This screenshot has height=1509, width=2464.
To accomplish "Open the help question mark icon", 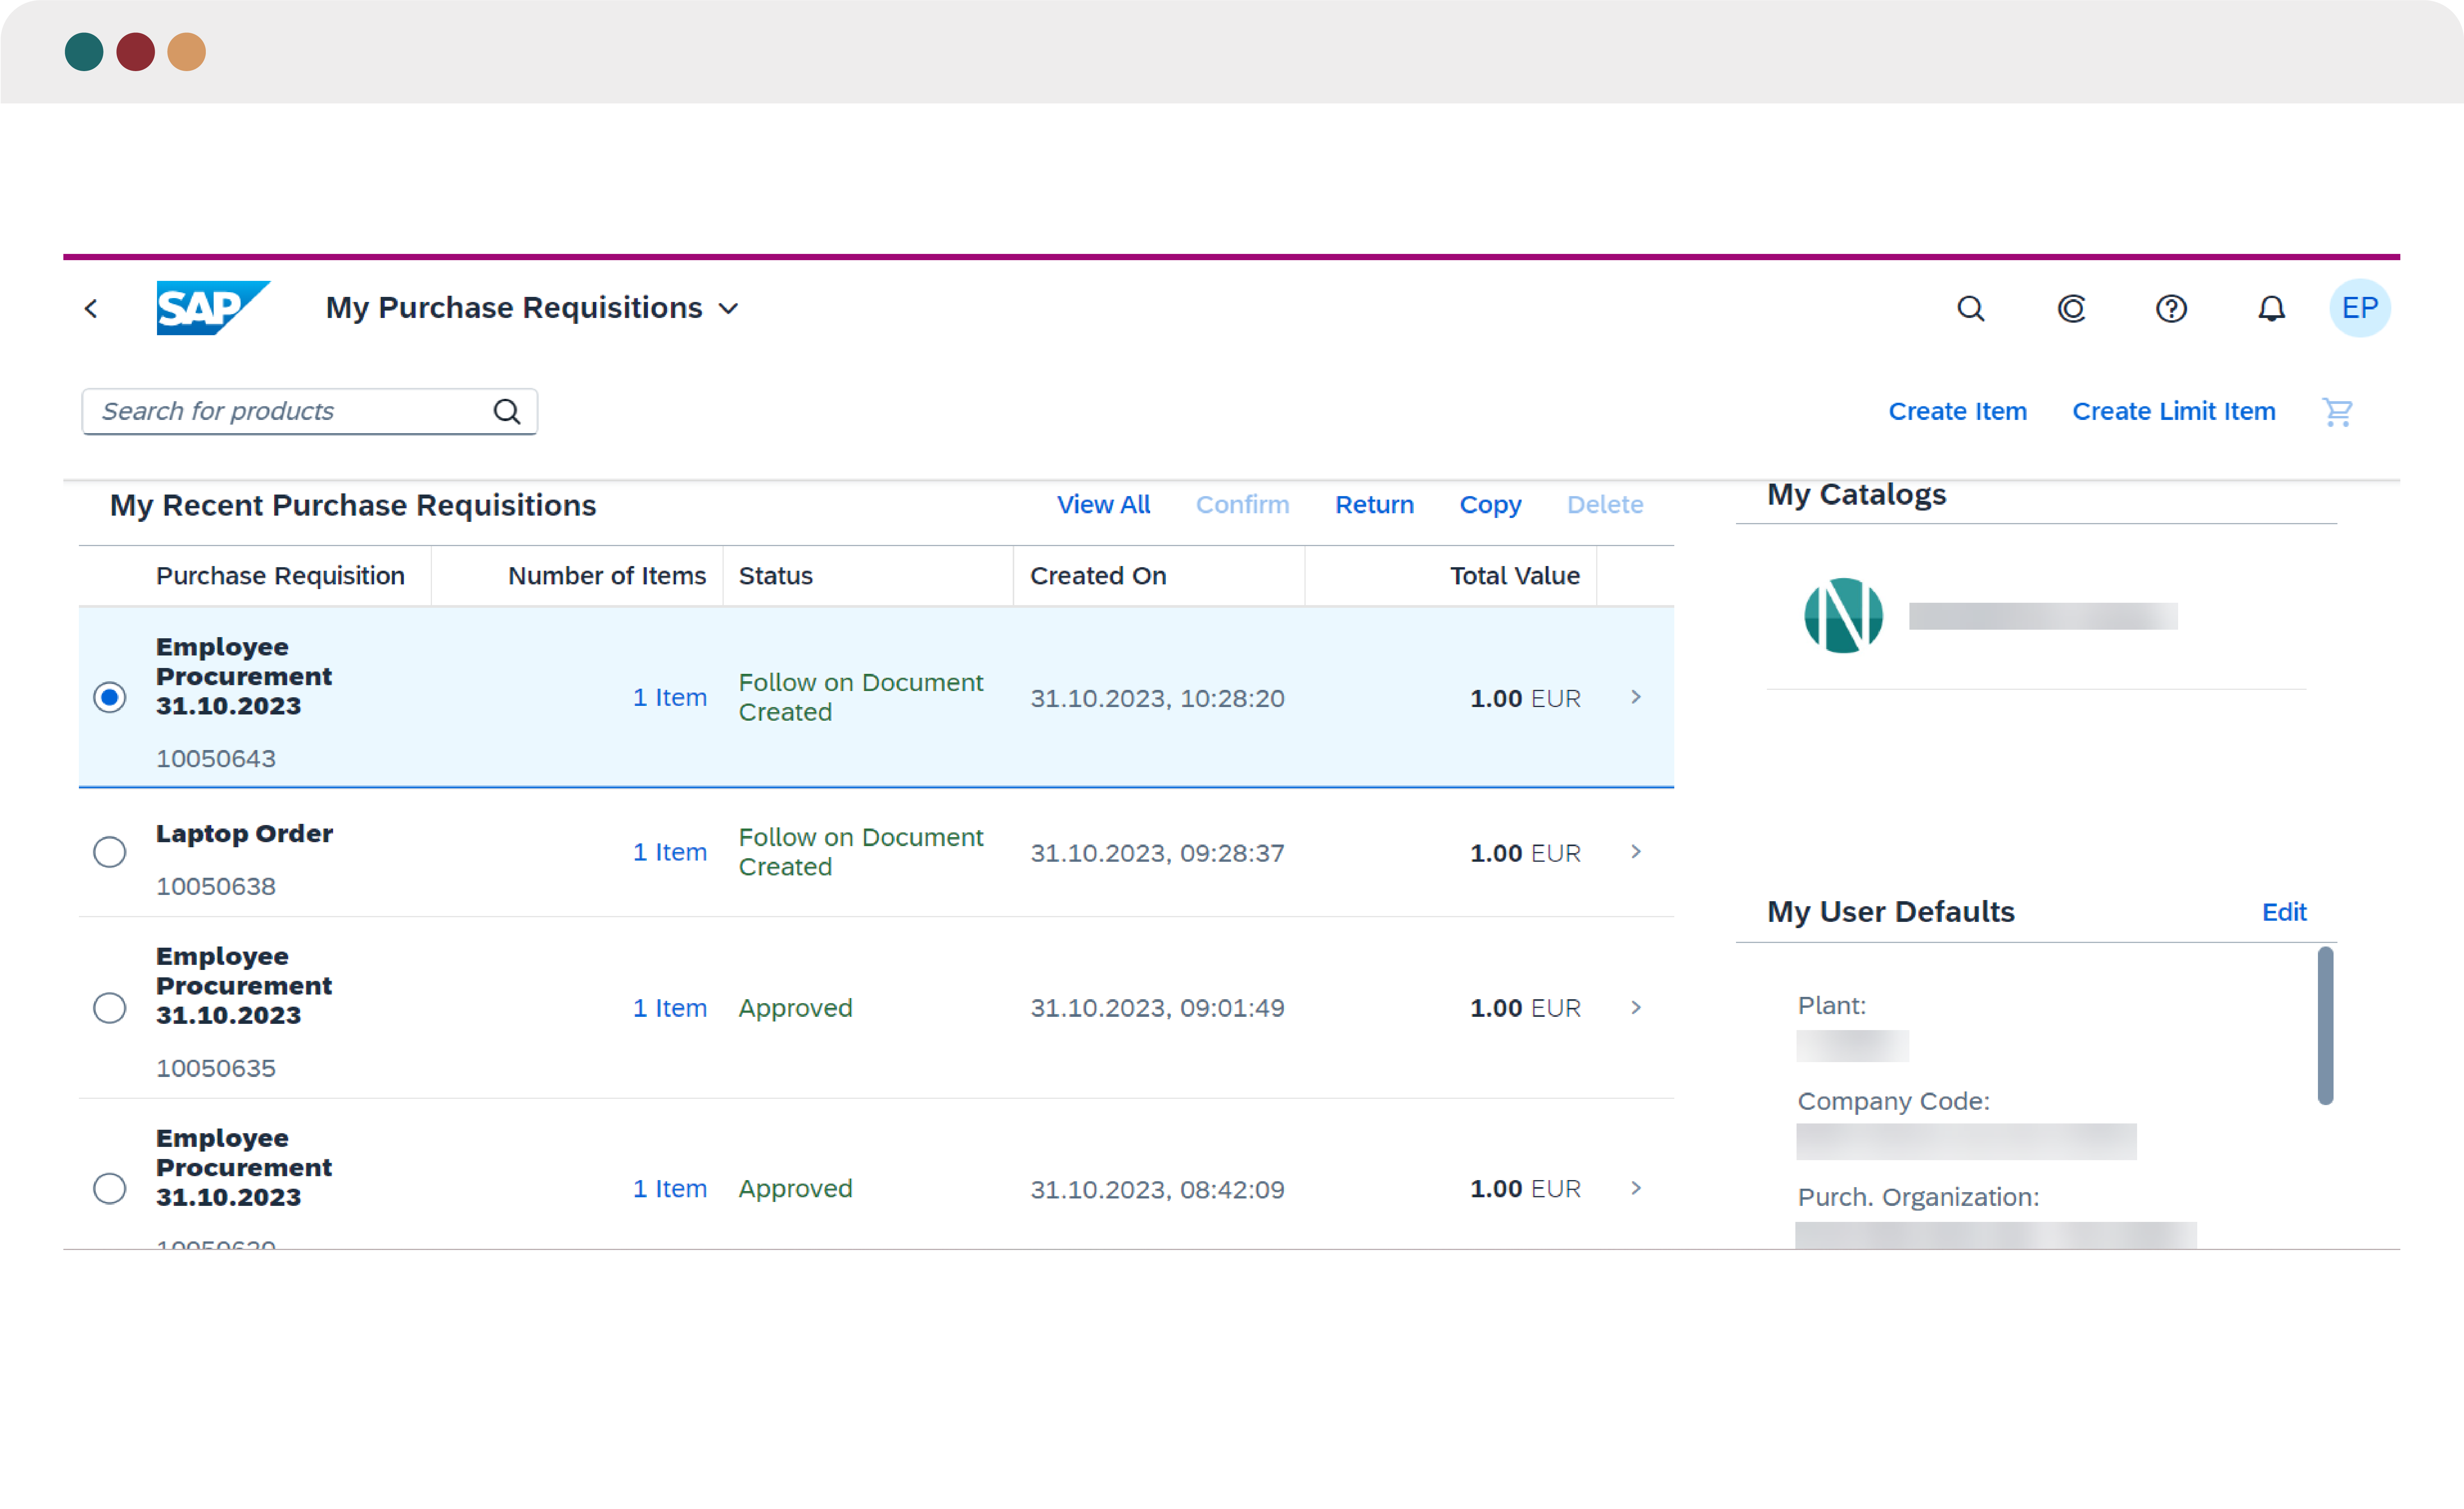I will [2171, 309].
